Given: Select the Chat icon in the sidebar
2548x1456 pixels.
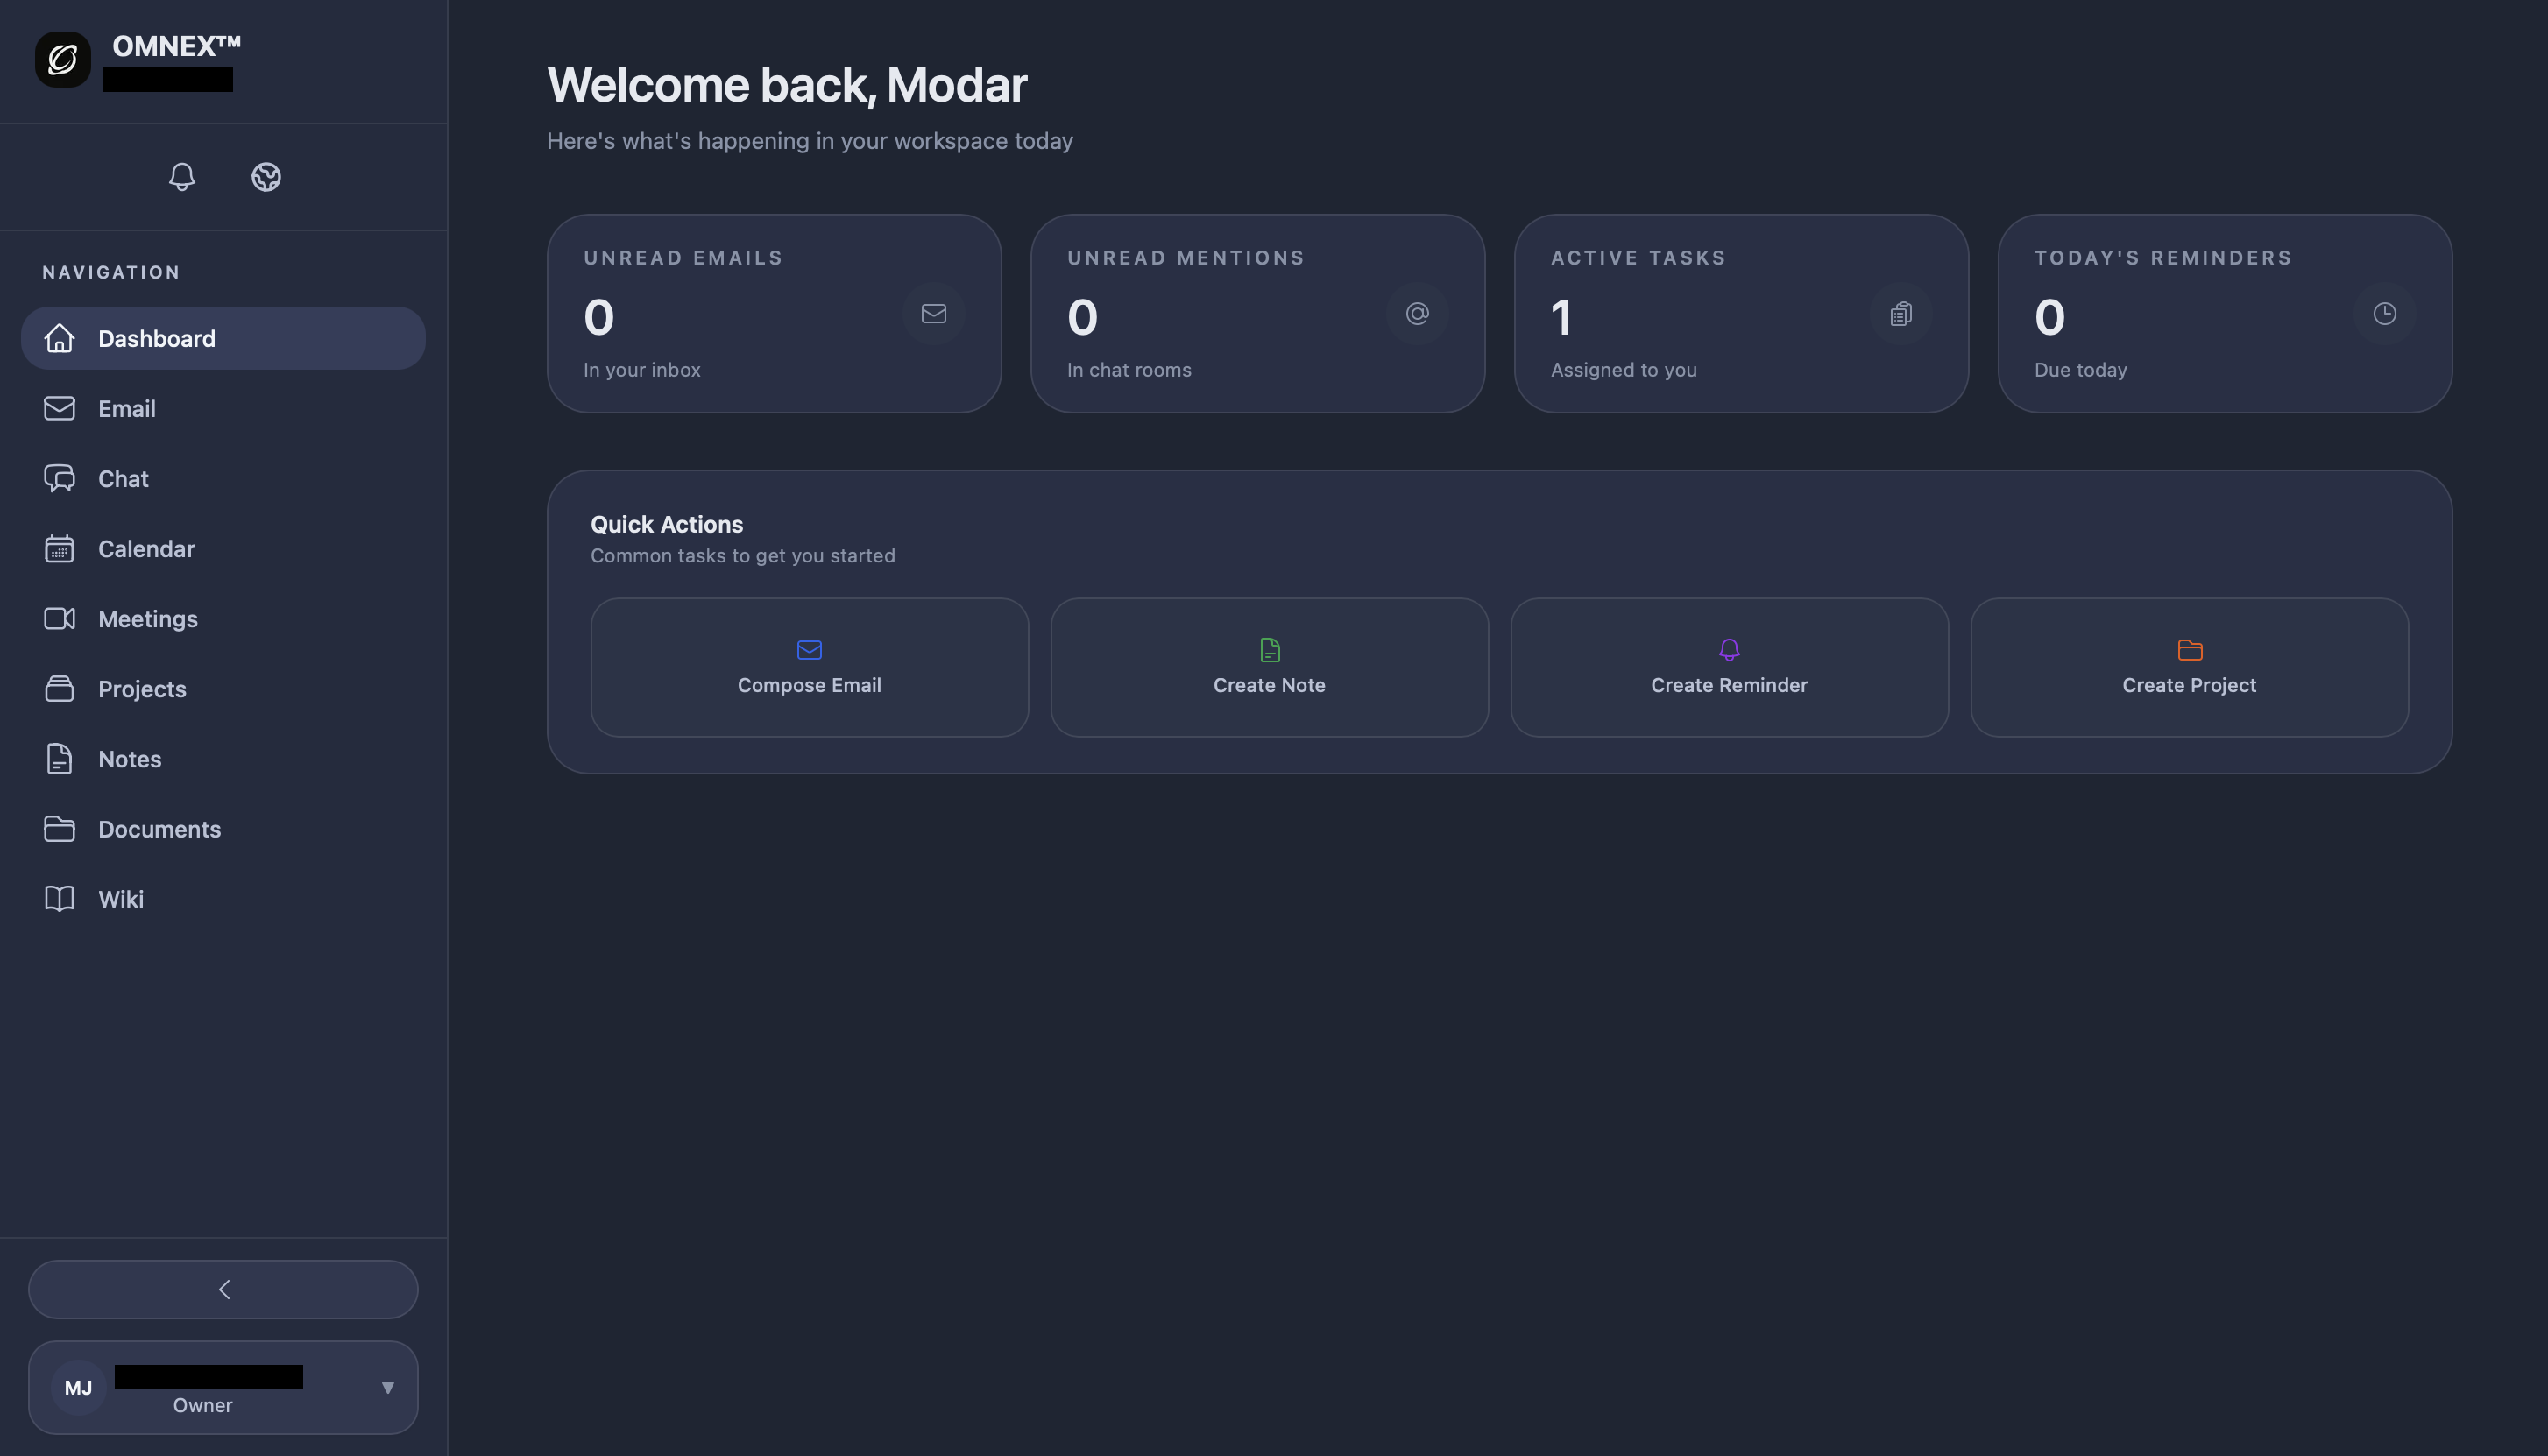Looking at the screenshot, I should [x=60, y=478].
